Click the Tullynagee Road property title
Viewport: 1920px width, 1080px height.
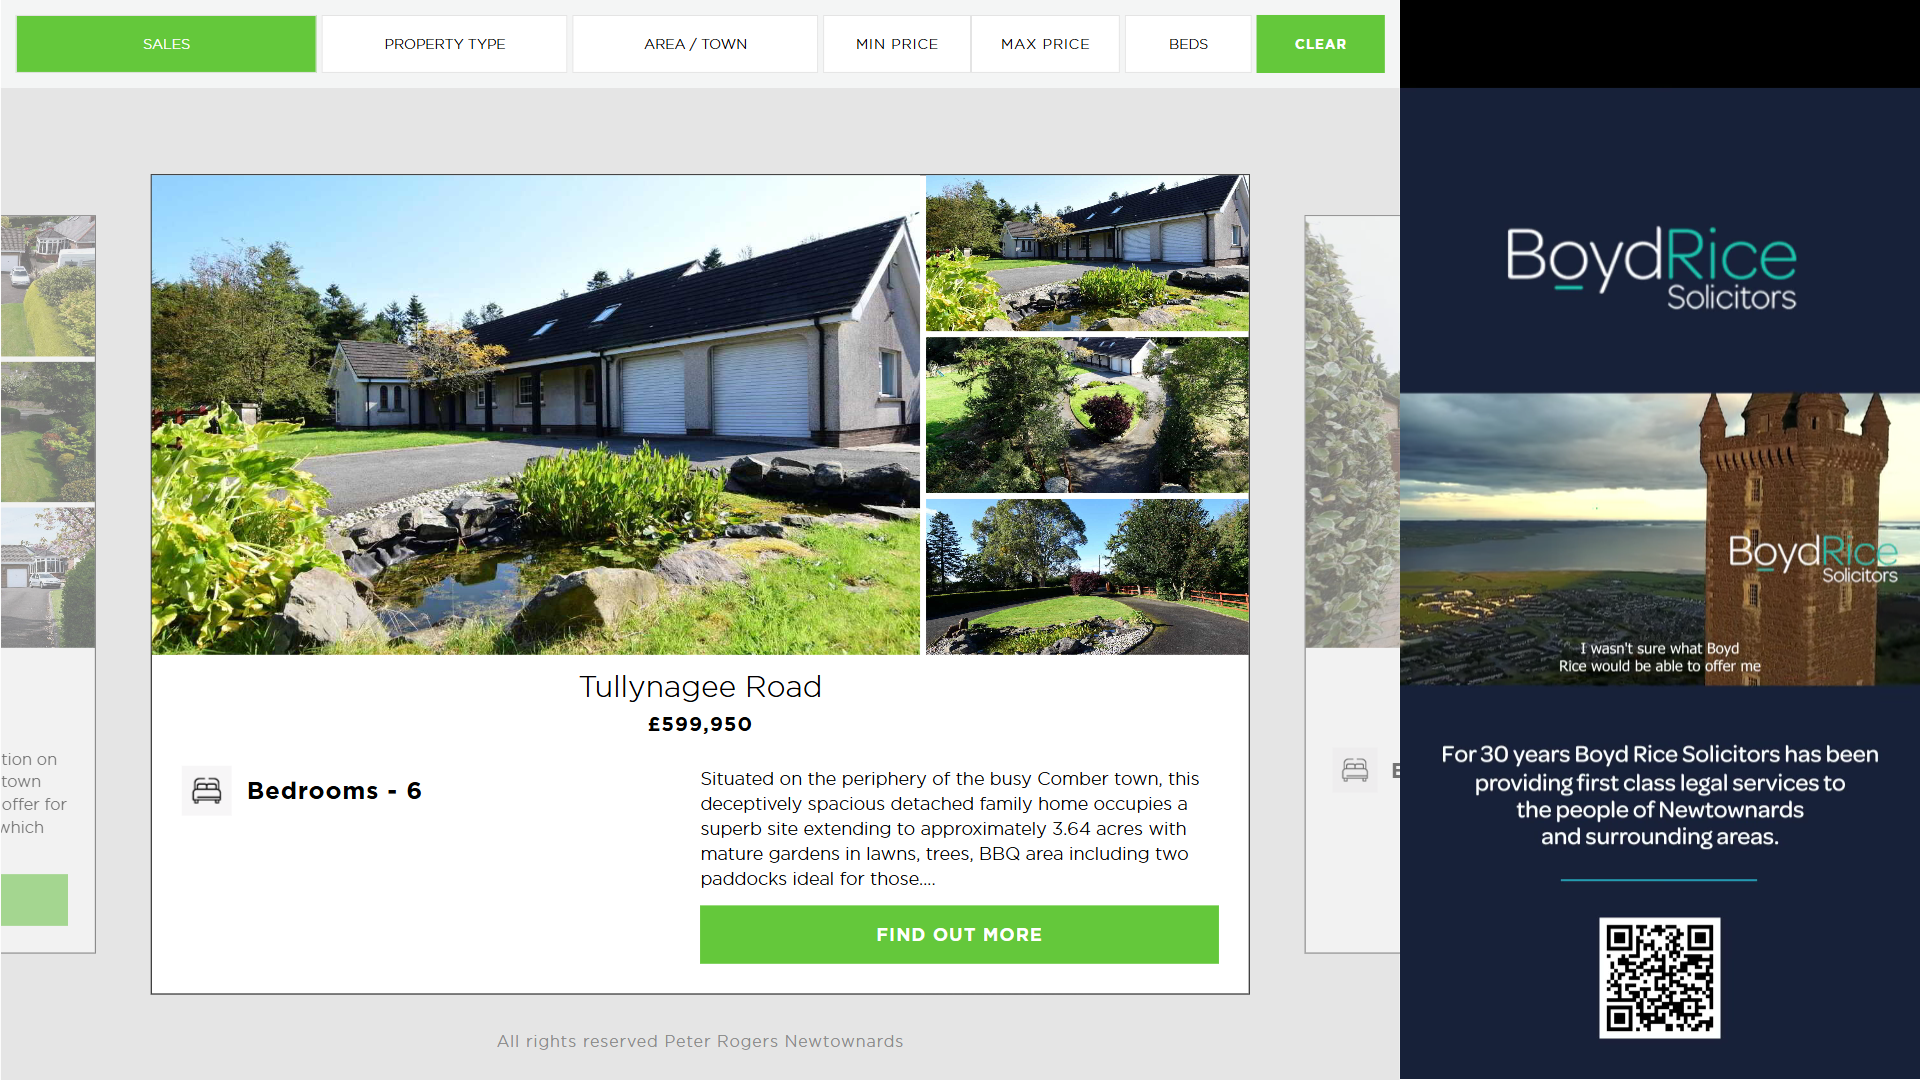point(700,687)
